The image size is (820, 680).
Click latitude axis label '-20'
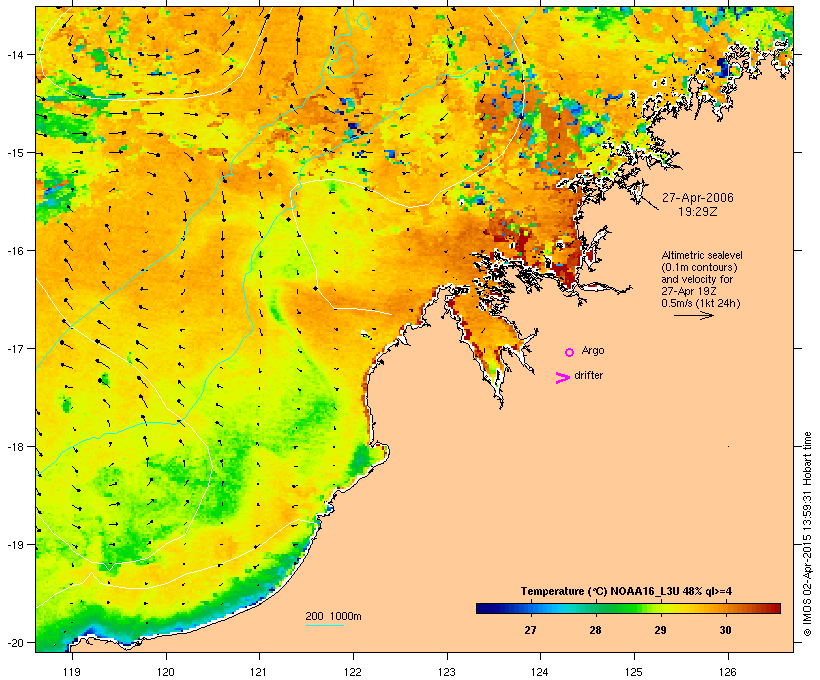point(14,642)
